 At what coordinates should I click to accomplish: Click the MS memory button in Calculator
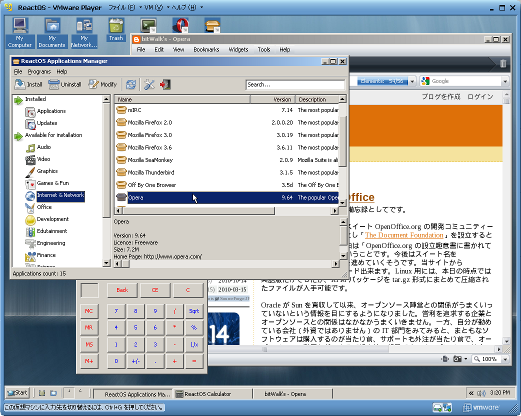click(89, 344)
